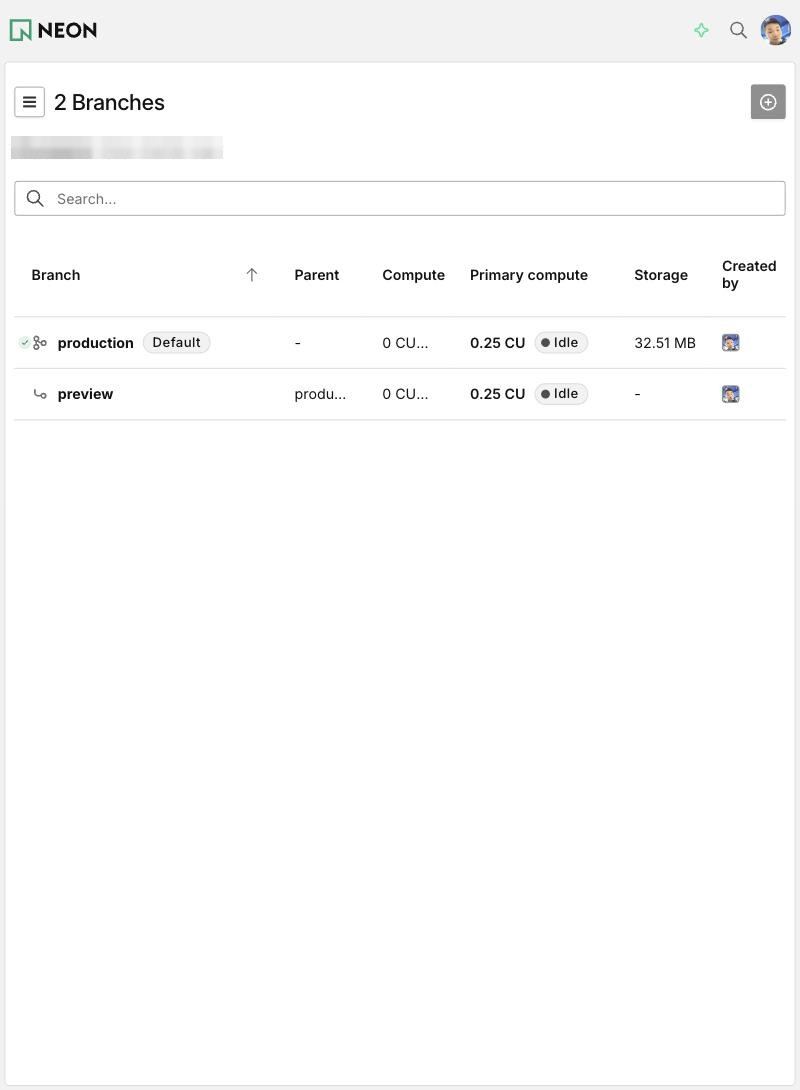Image resolution: width=800 pixels, height=1090 pixels.
Task: Click the Created by column header
Action: click(x=749, y=275)
